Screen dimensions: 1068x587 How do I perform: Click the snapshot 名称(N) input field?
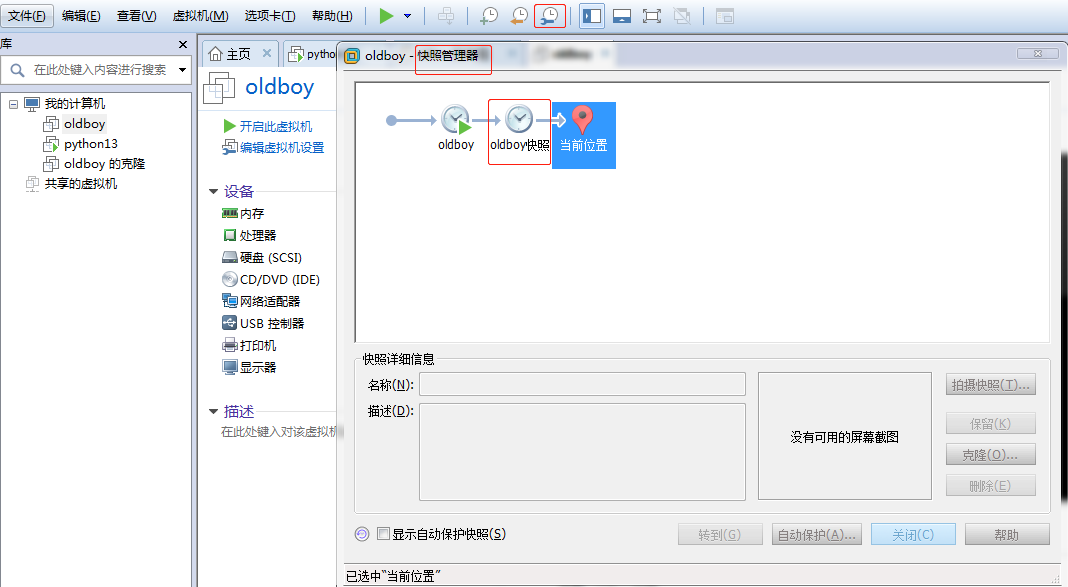582,384
